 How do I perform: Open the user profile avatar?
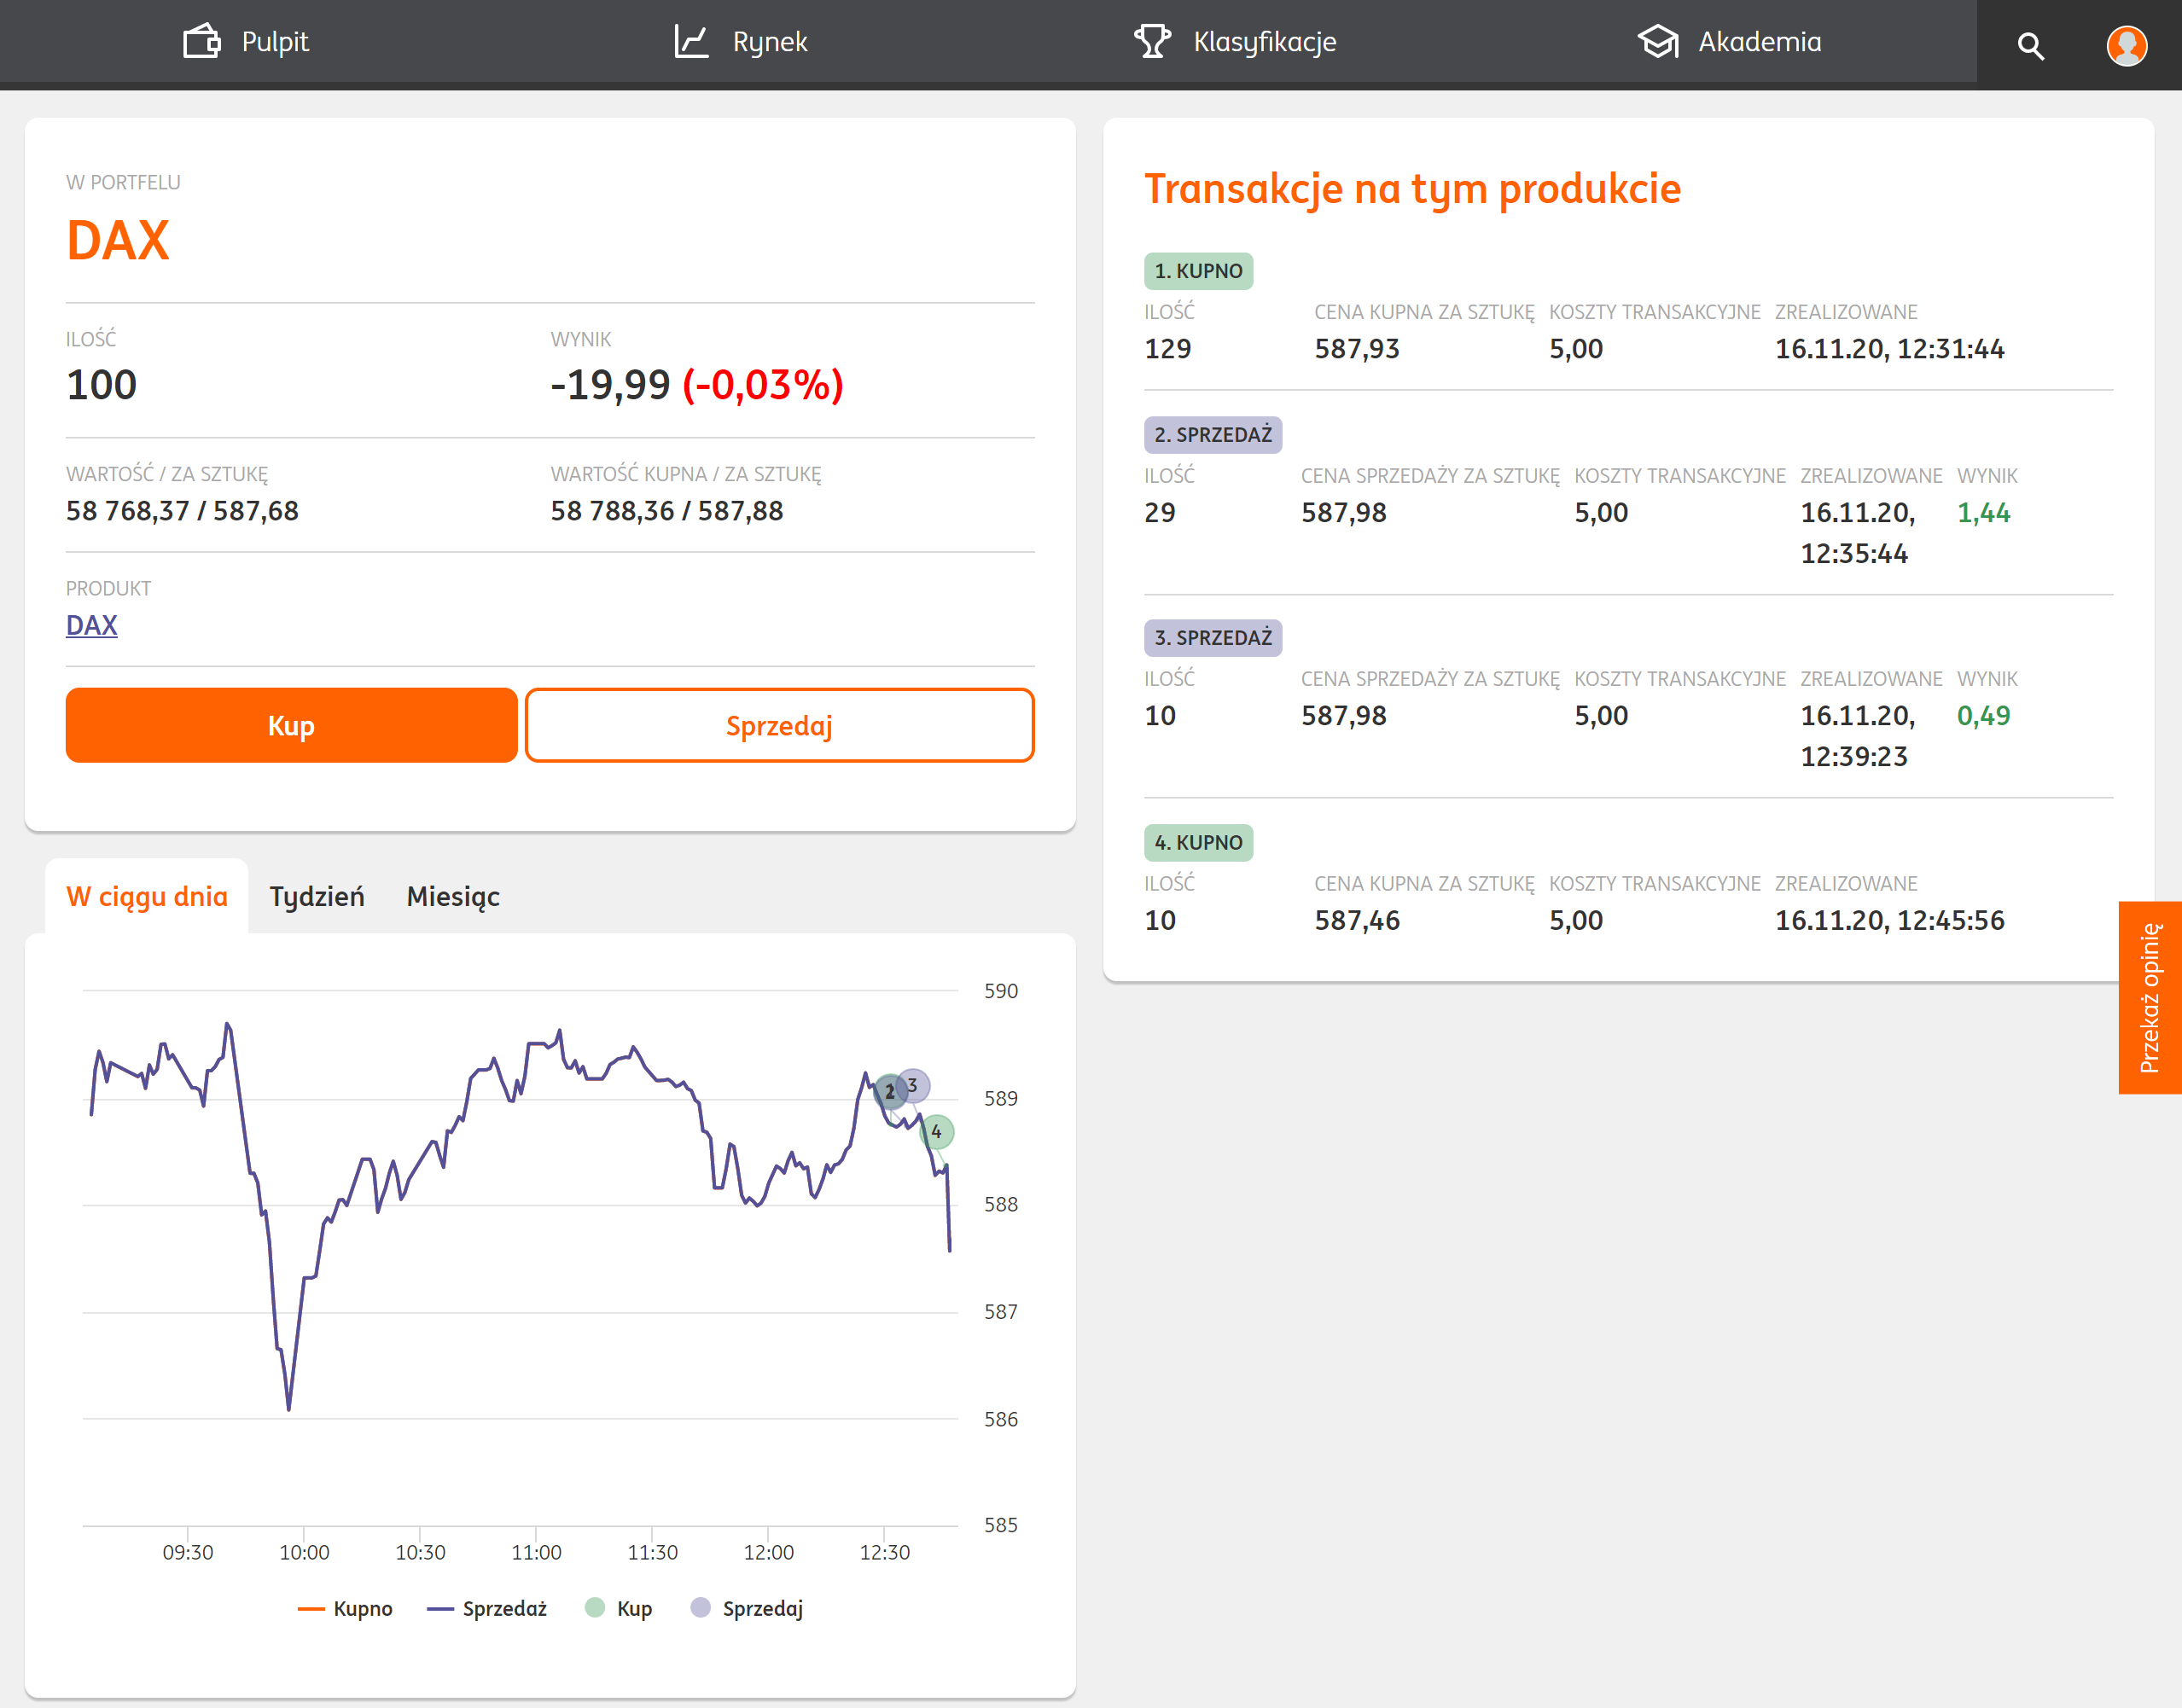tap(2126, 45)
